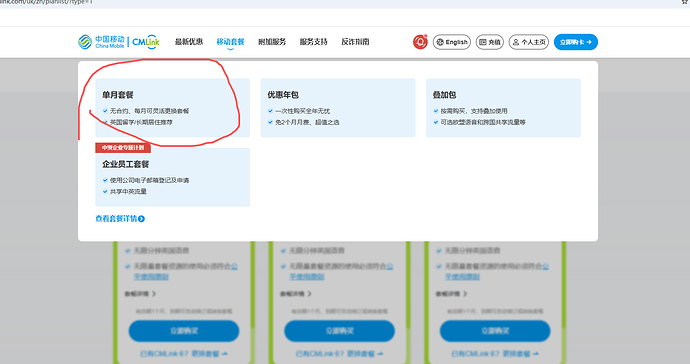
Task: Go to 个人主页 personal homepage
Action: pyautogui.click(x=529, y=42)
